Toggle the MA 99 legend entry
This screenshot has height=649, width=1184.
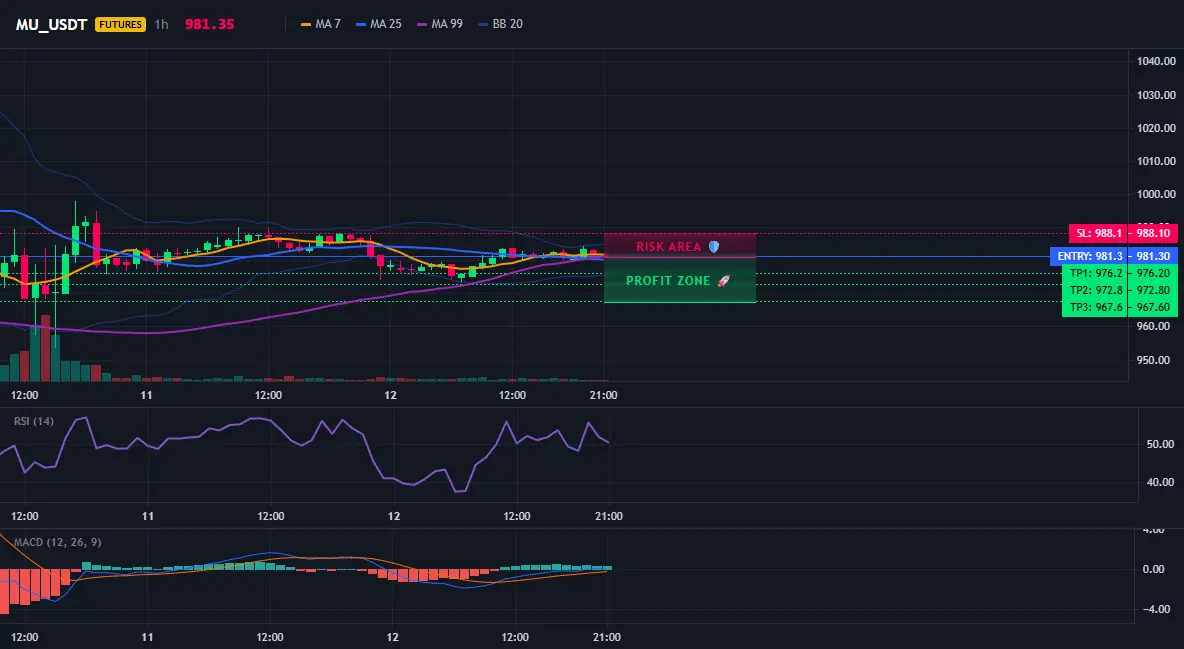(x=440, y=24)
